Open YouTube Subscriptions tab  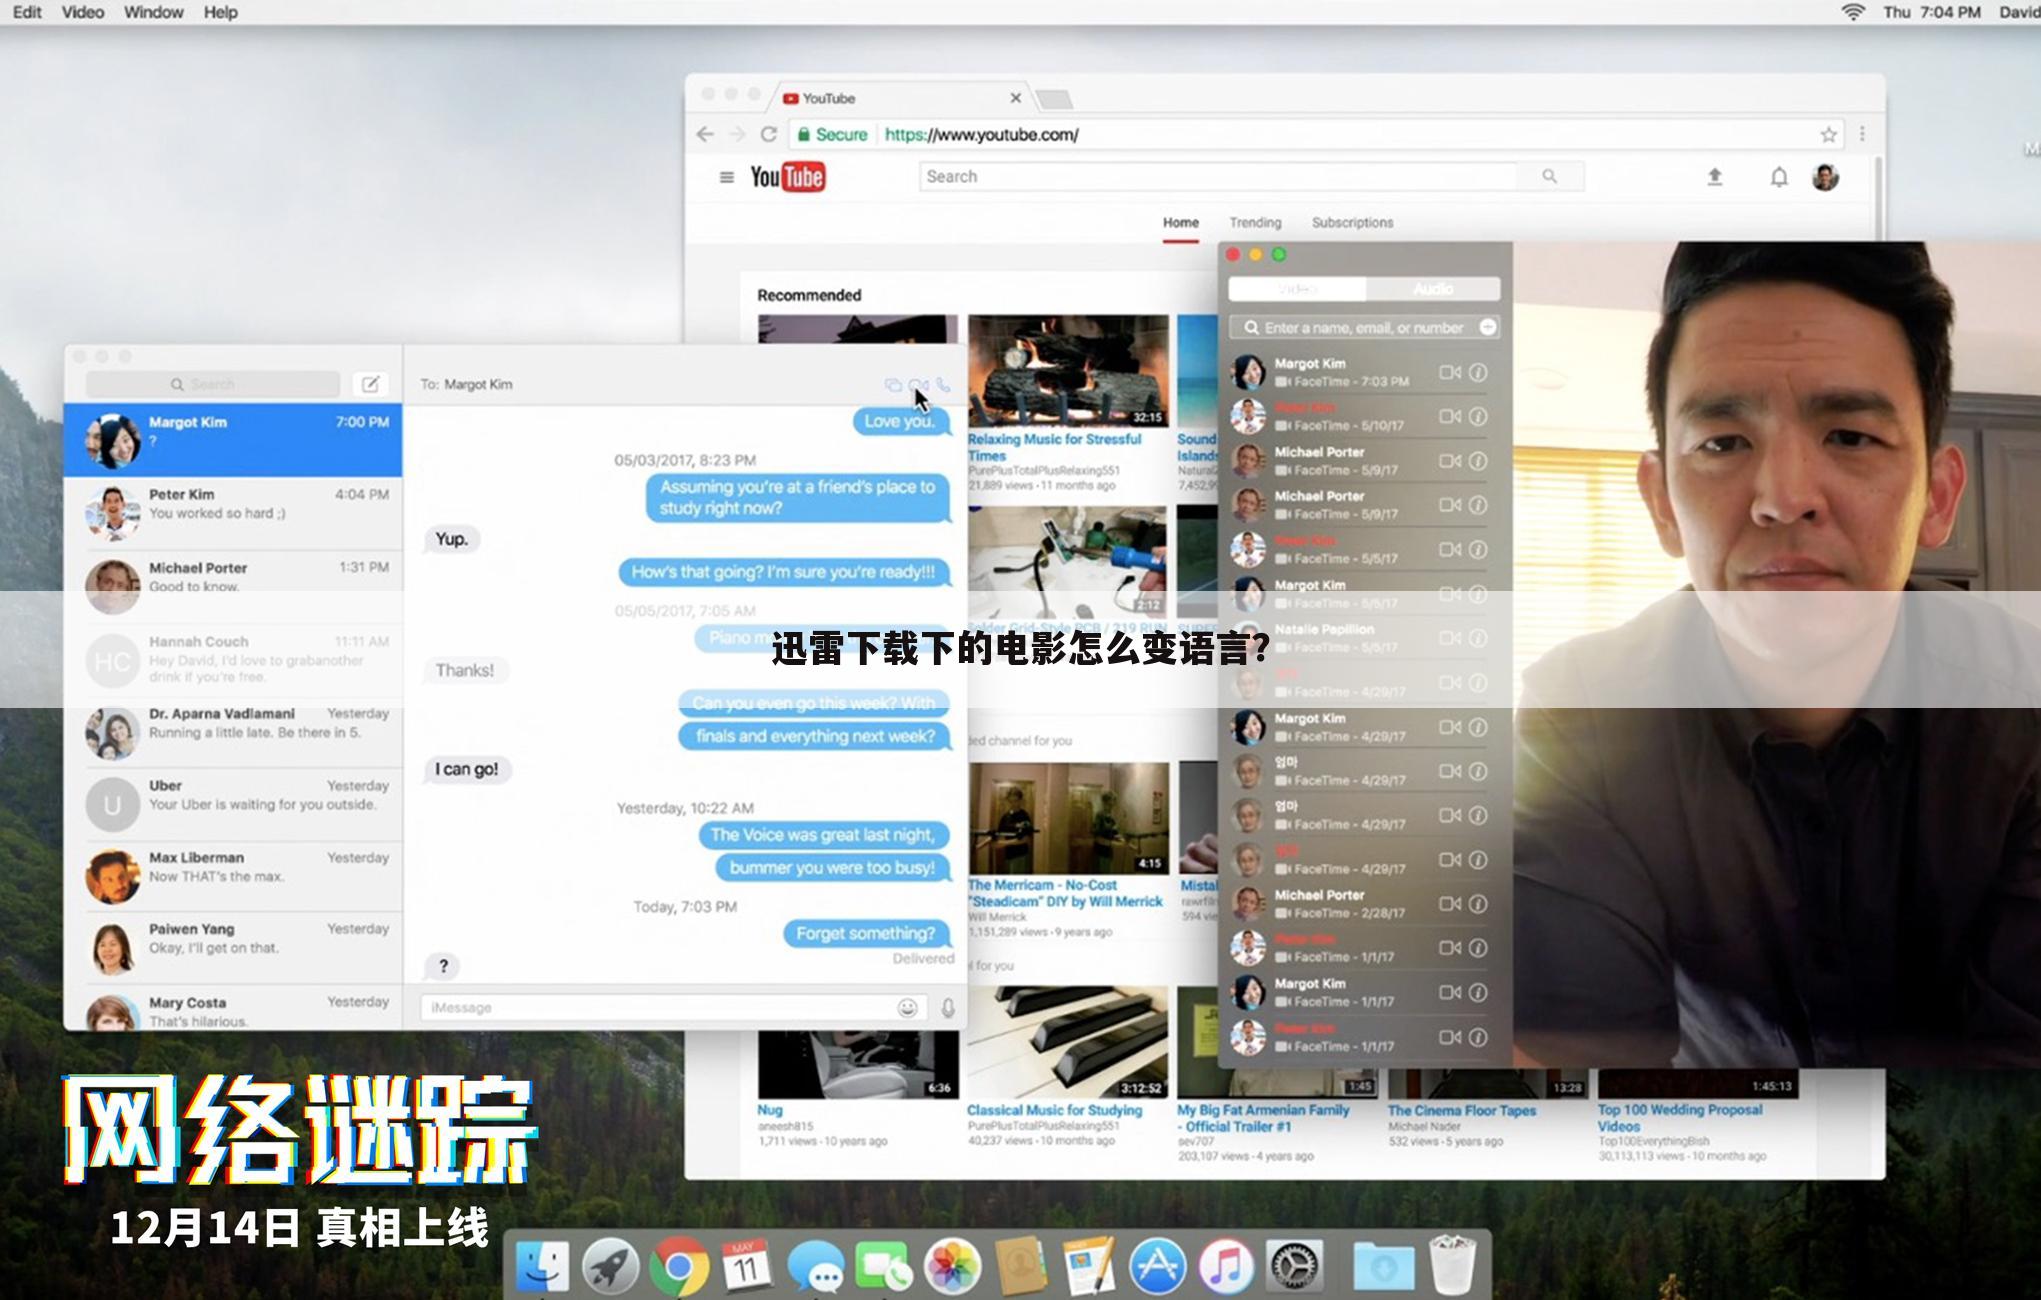(1352, 222)
